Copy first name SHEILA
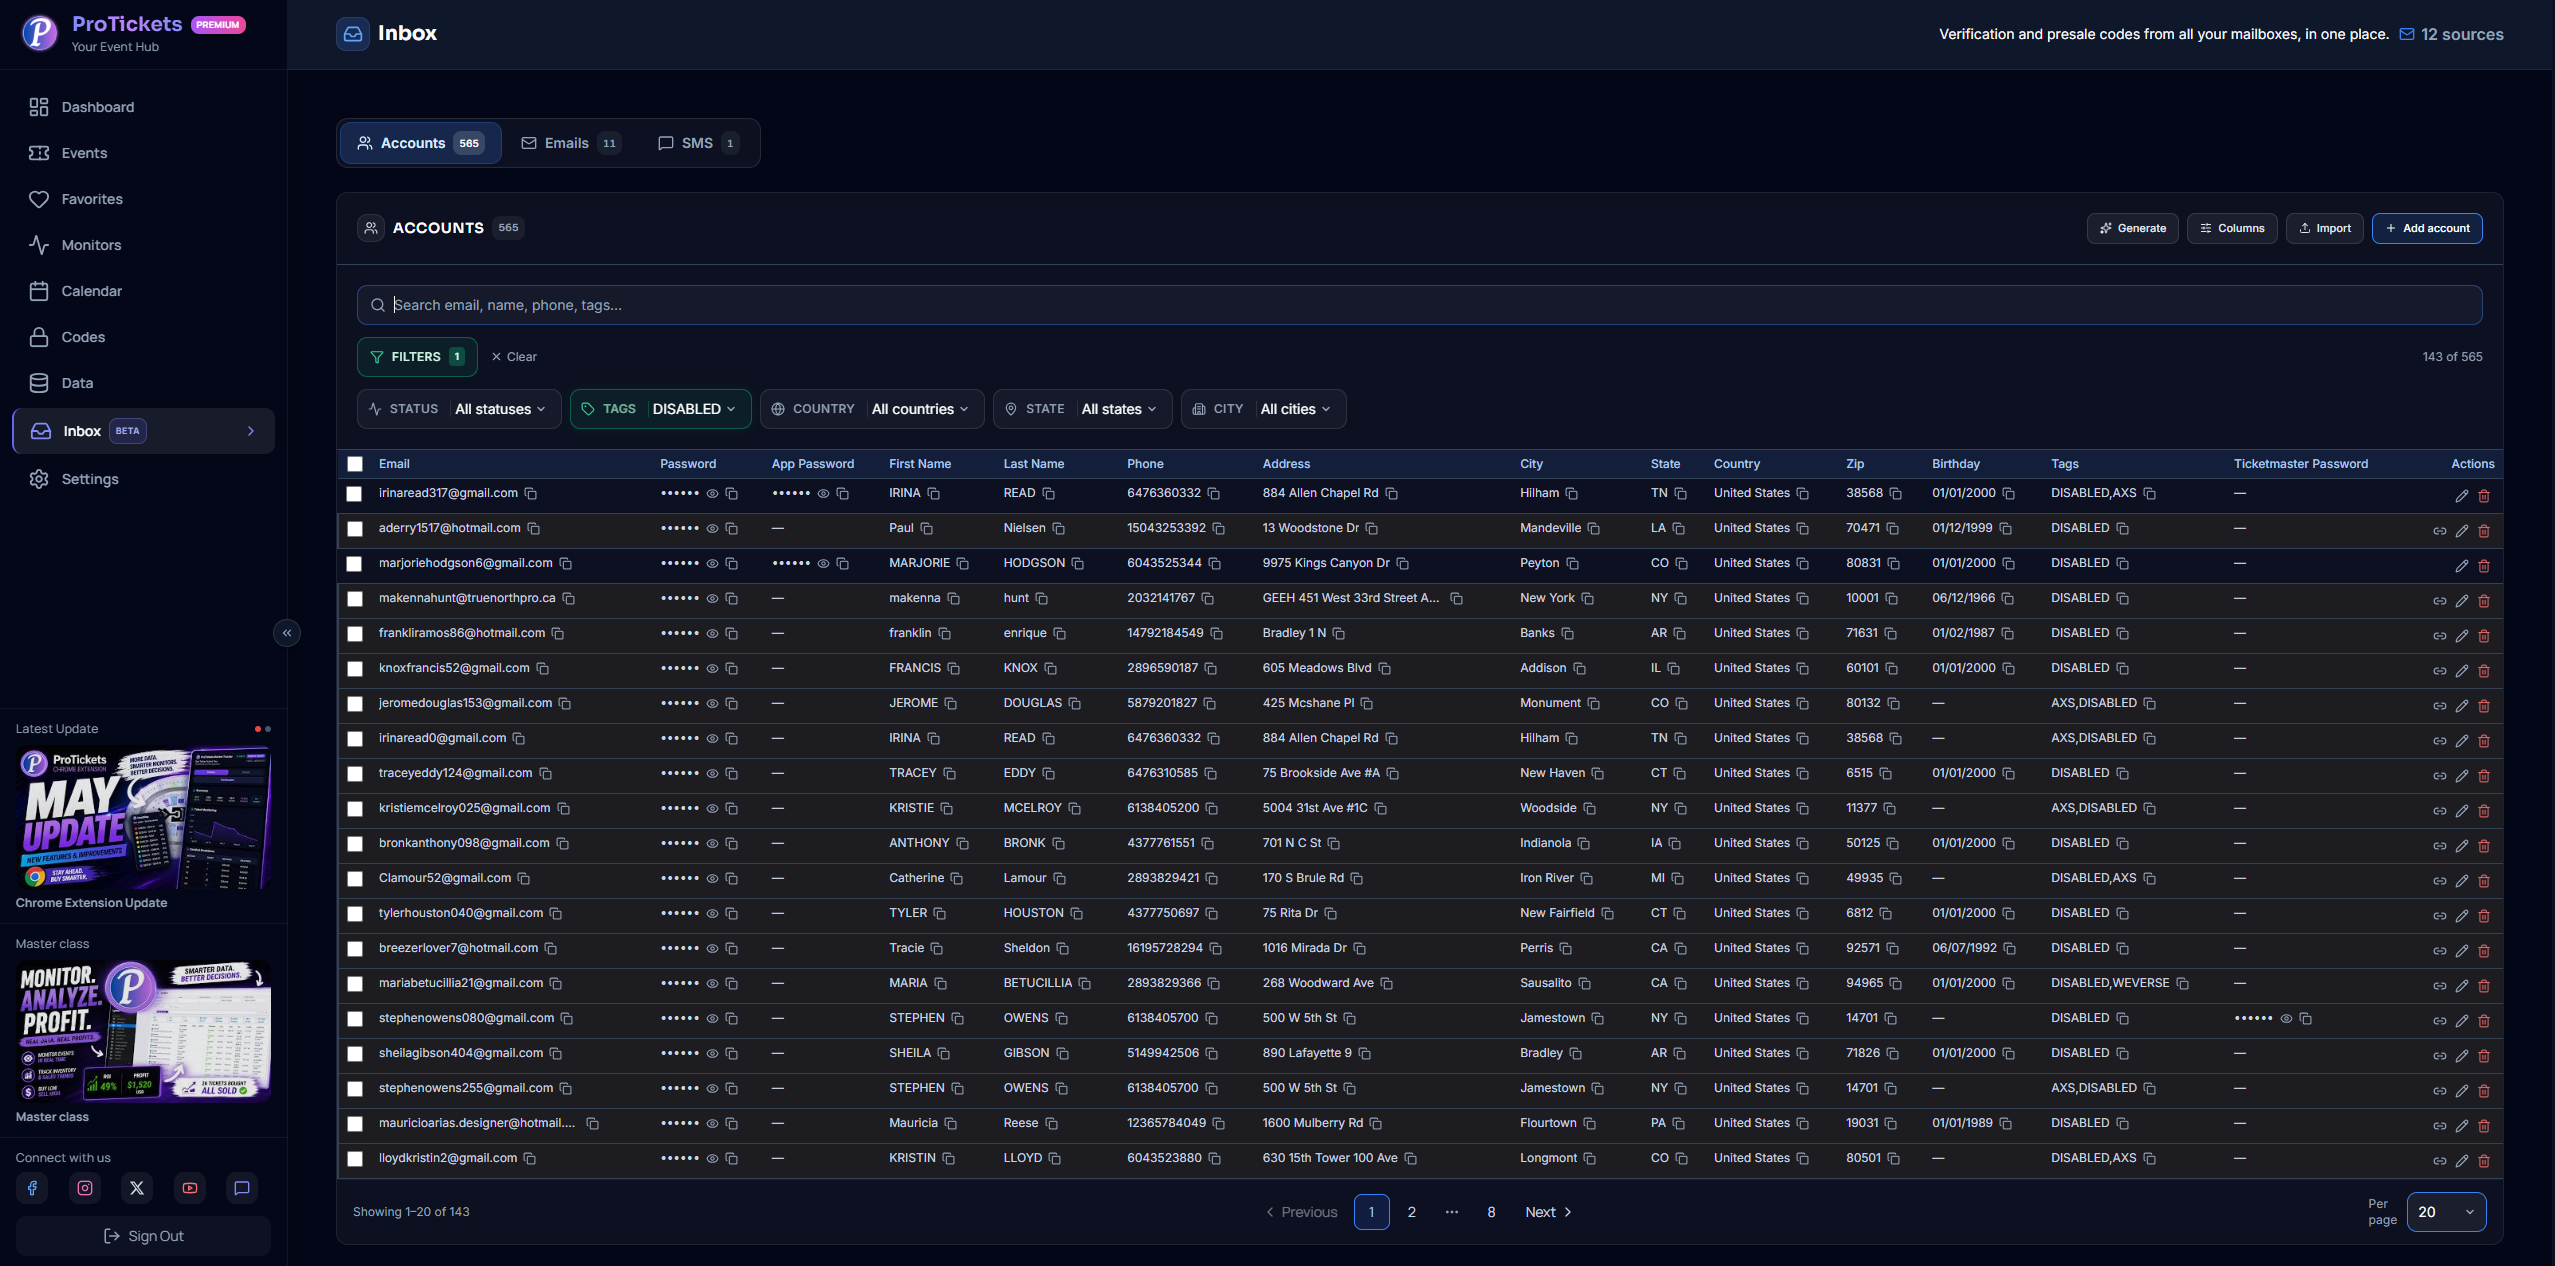Screen dimensions: 2555x1266 (x=944, y=1054)
